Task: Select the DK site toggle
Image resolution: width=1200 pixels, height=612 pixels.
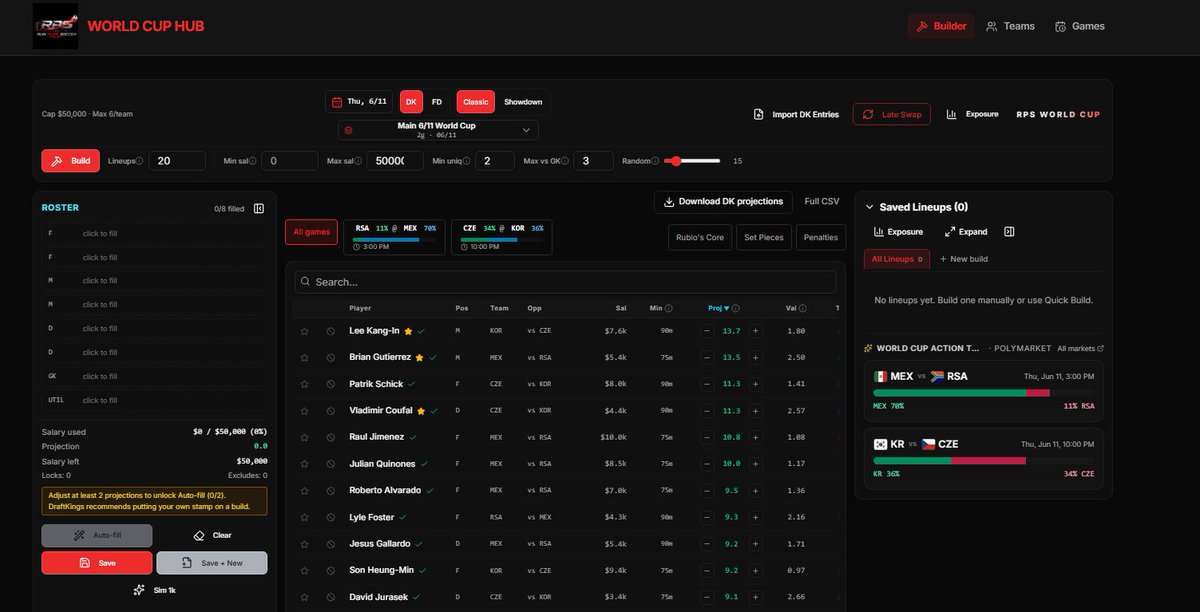Action: tap(411, 102)
